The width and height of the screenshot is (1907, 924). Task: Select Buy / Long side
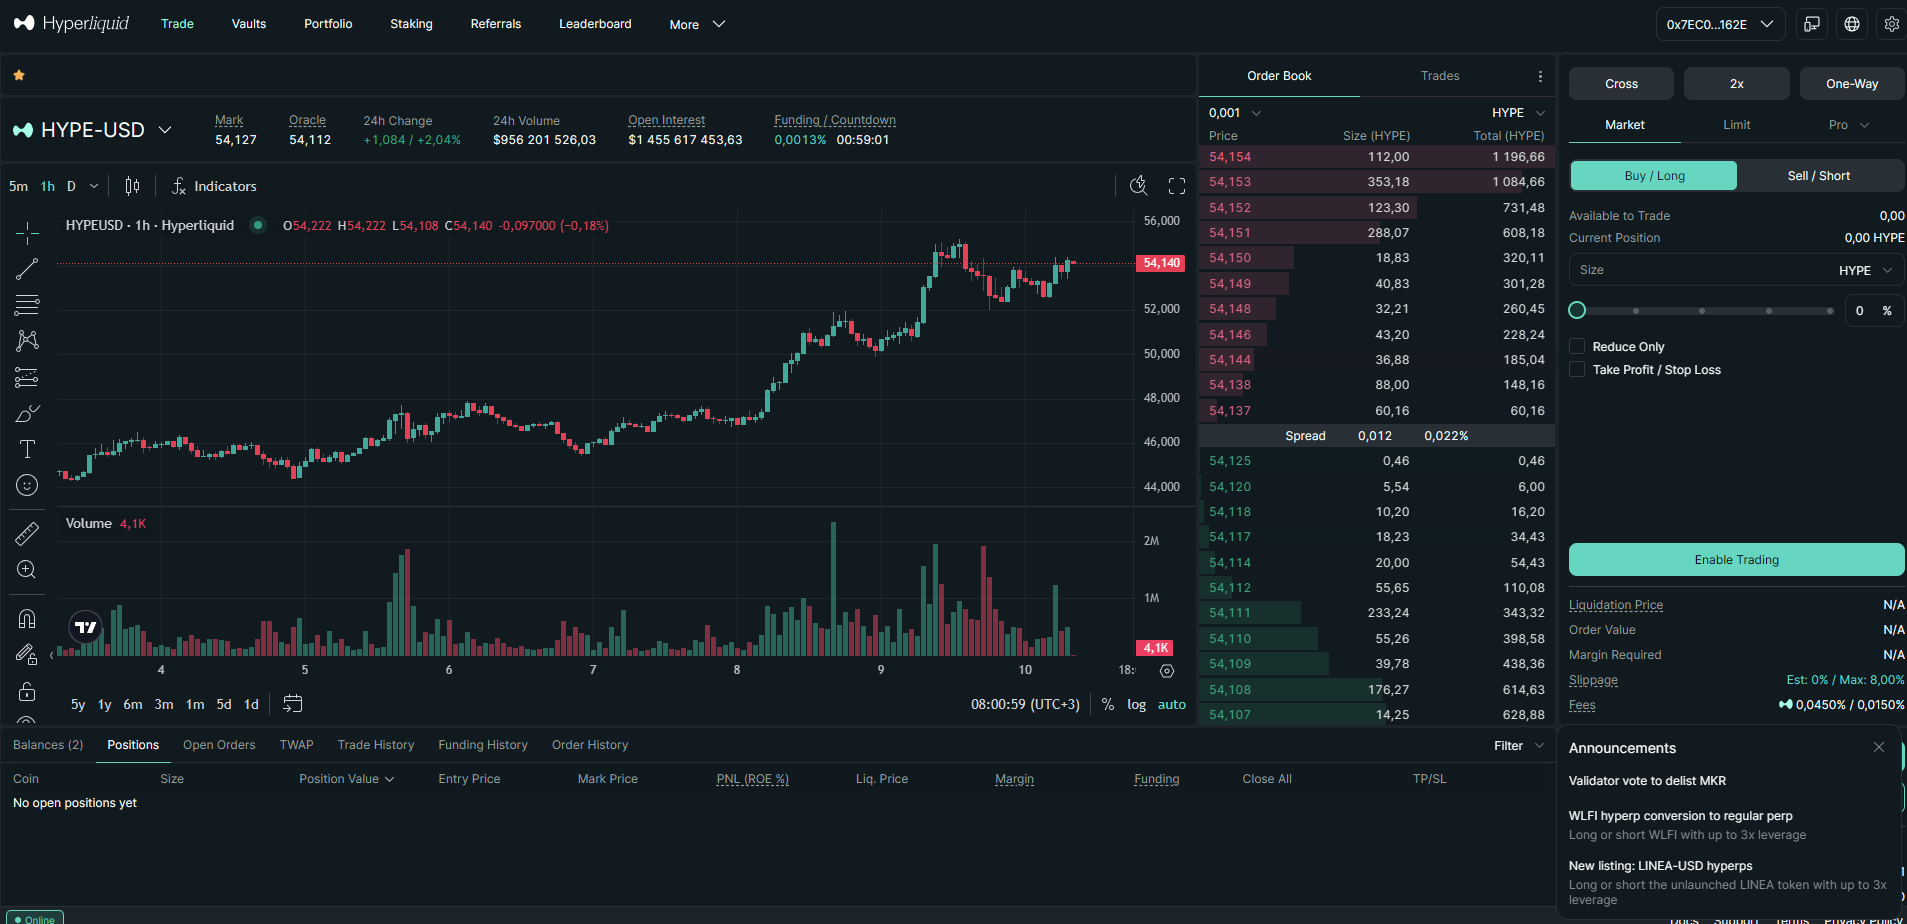1654,176
